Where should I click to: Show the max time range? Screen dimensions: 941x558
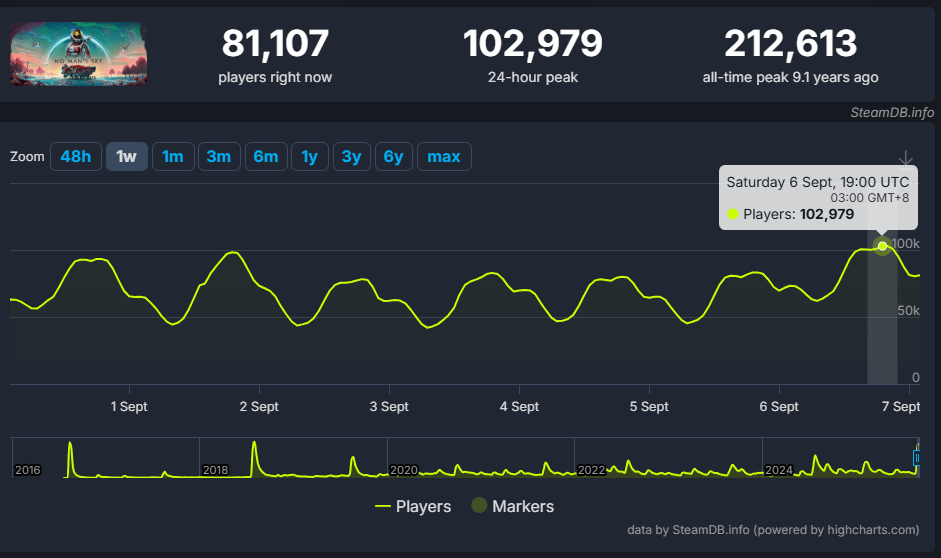pos(444,157)
